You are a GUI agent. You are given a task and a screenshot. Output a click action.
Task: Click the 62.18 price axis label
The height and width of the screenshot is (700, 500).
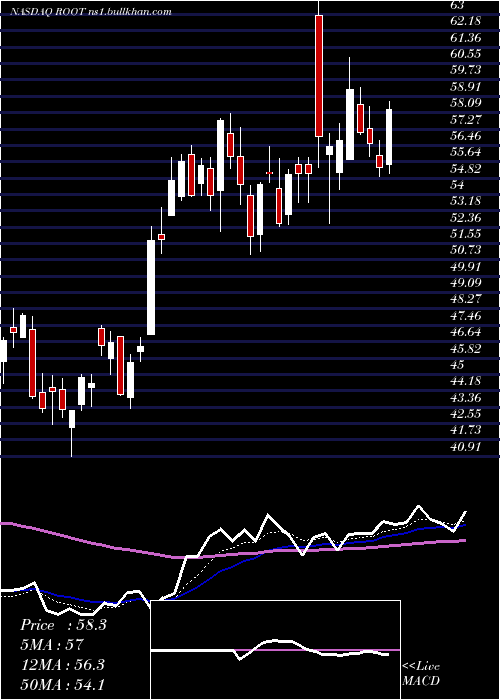[466, 21]
